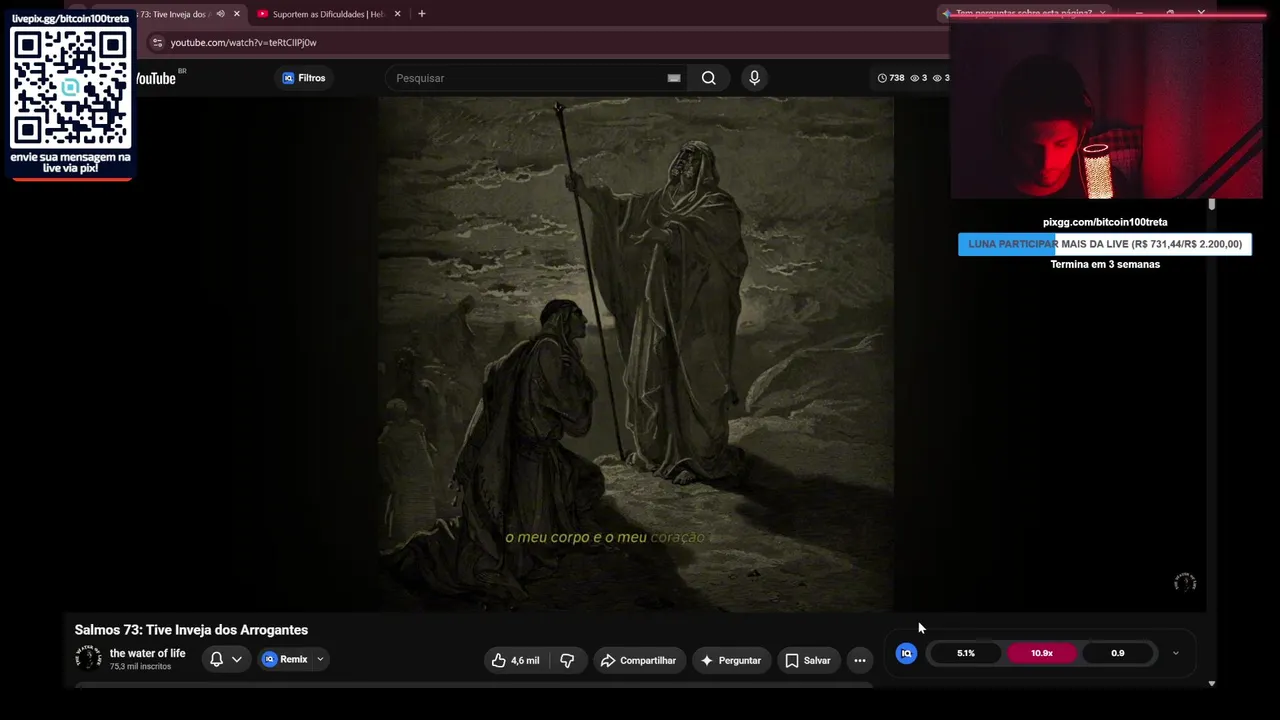
Task: Click the 10.9x red stat pill
Action: (x=1042, y=653)
